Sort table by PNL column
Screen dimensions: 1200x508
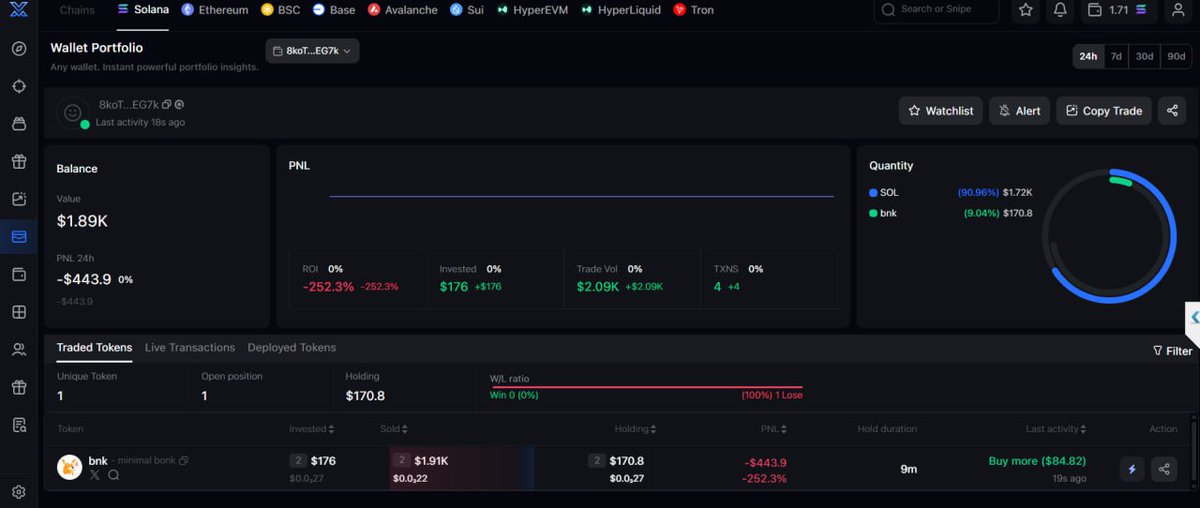(773, 429)
